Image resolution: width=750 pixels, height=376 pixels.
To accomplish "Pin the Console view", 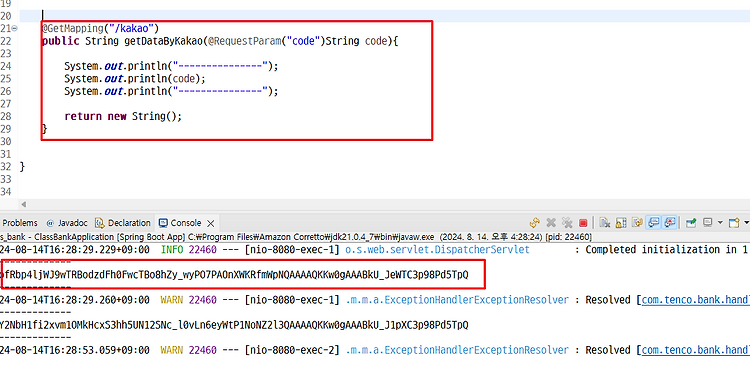I will [x=691, y=223].
